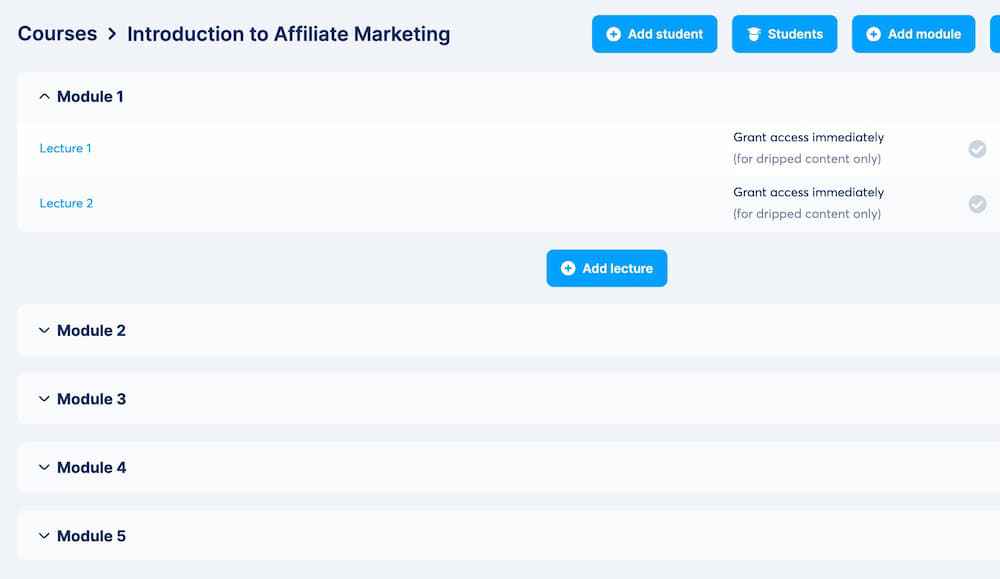Click the plus icon in Add student
Viewport: 1000px width, 579px height.
(614, 34)
